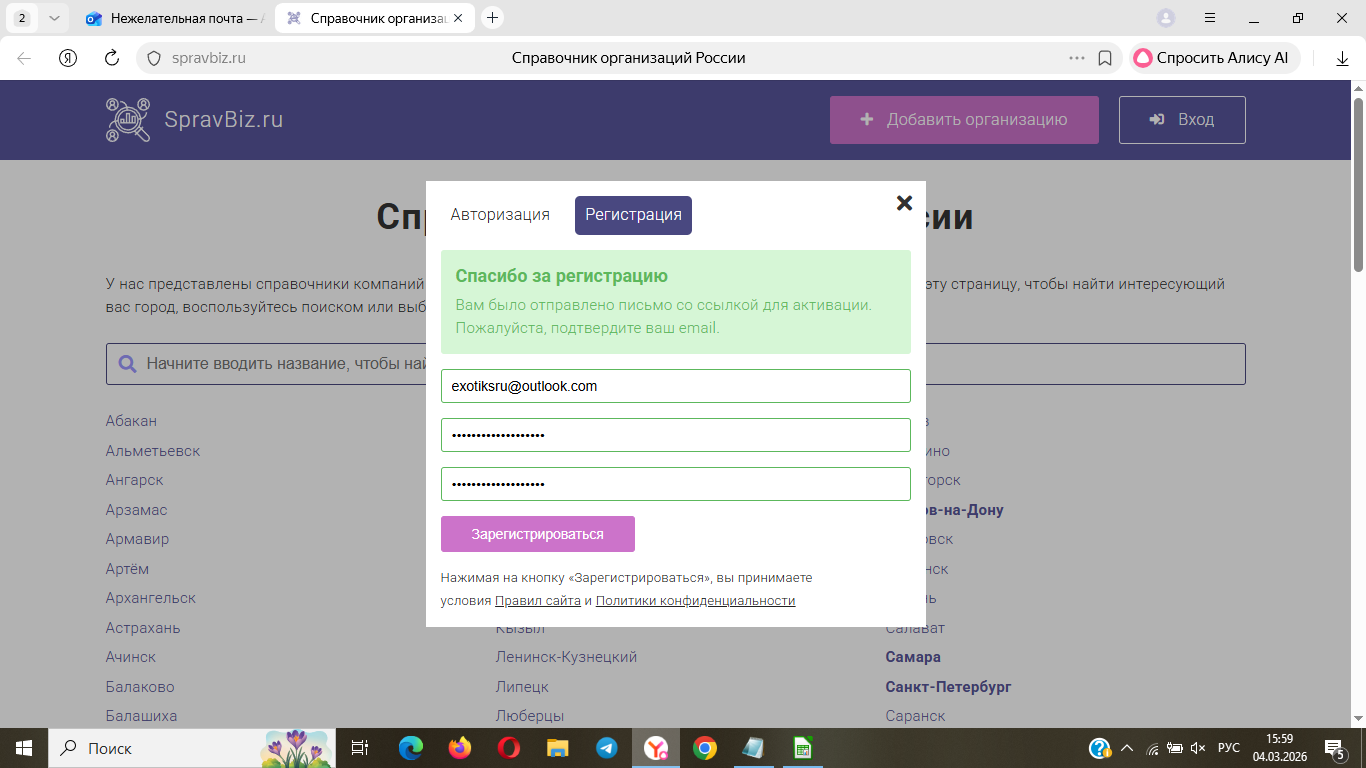Go back with the browser arrow
Screen dimensions: 1366x768
tap(24, 58)
